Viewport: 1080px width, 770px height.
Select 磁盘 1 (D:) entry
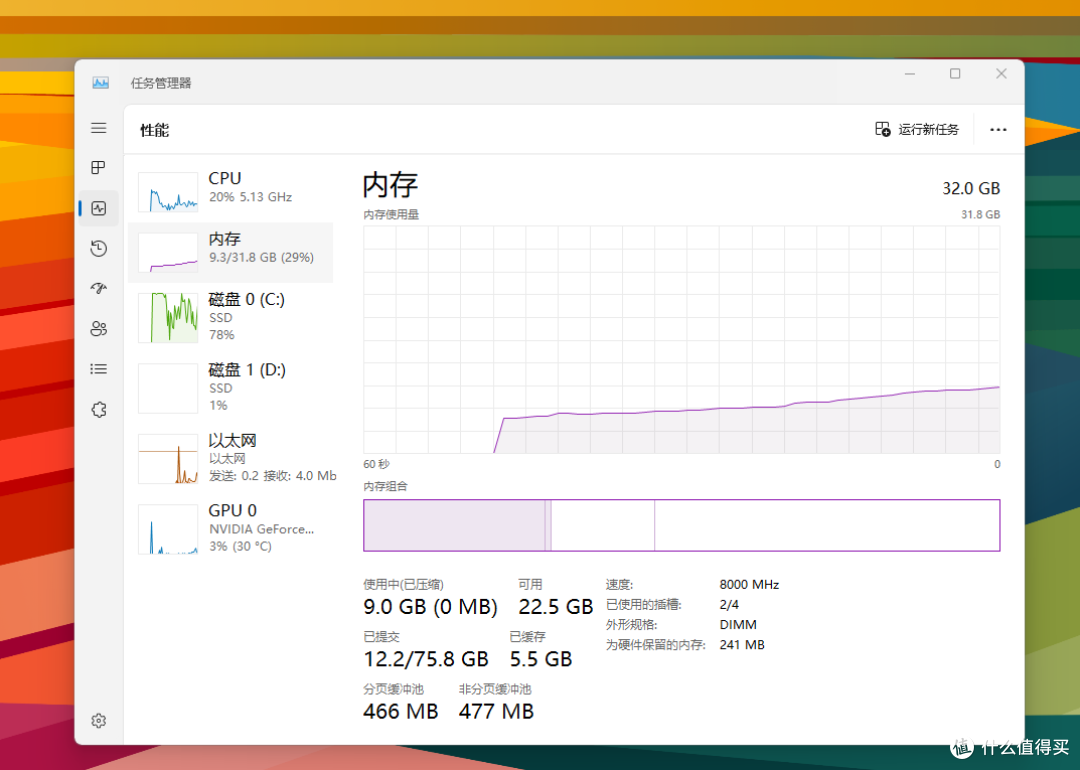(x=230, y=387)
